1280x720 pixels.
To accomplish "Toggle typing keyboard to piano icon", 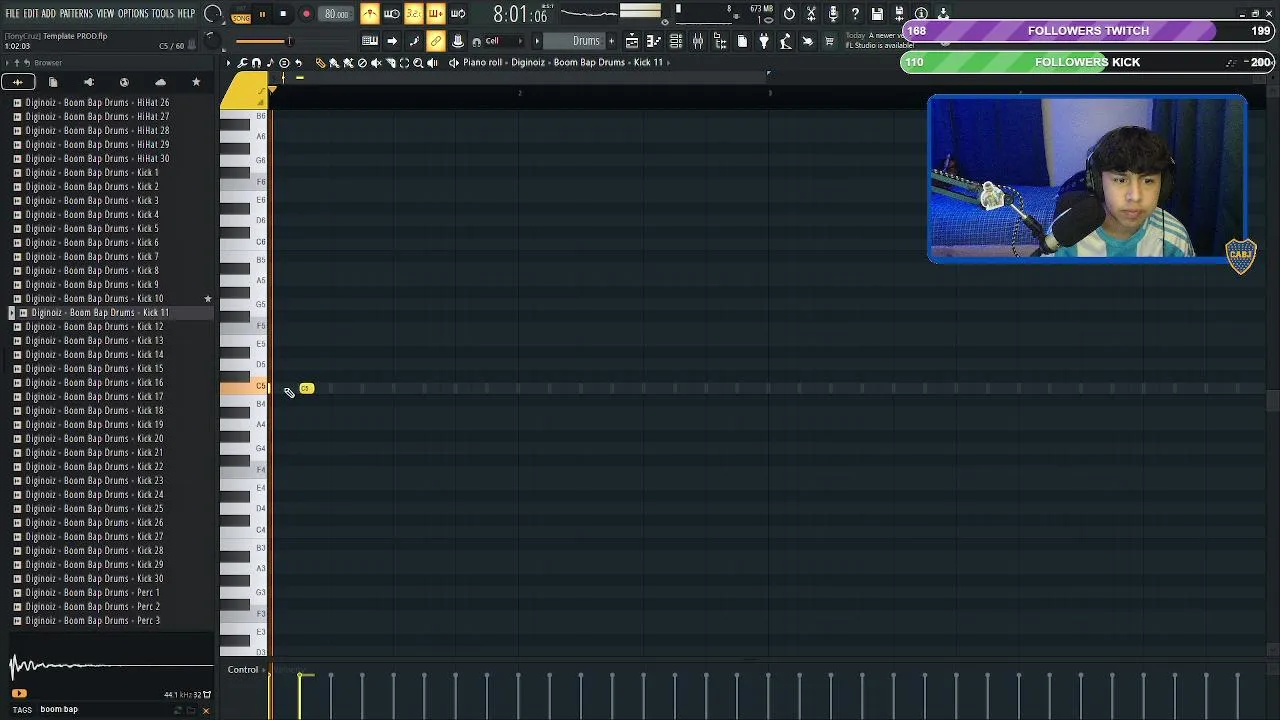I will coord(370,41).
